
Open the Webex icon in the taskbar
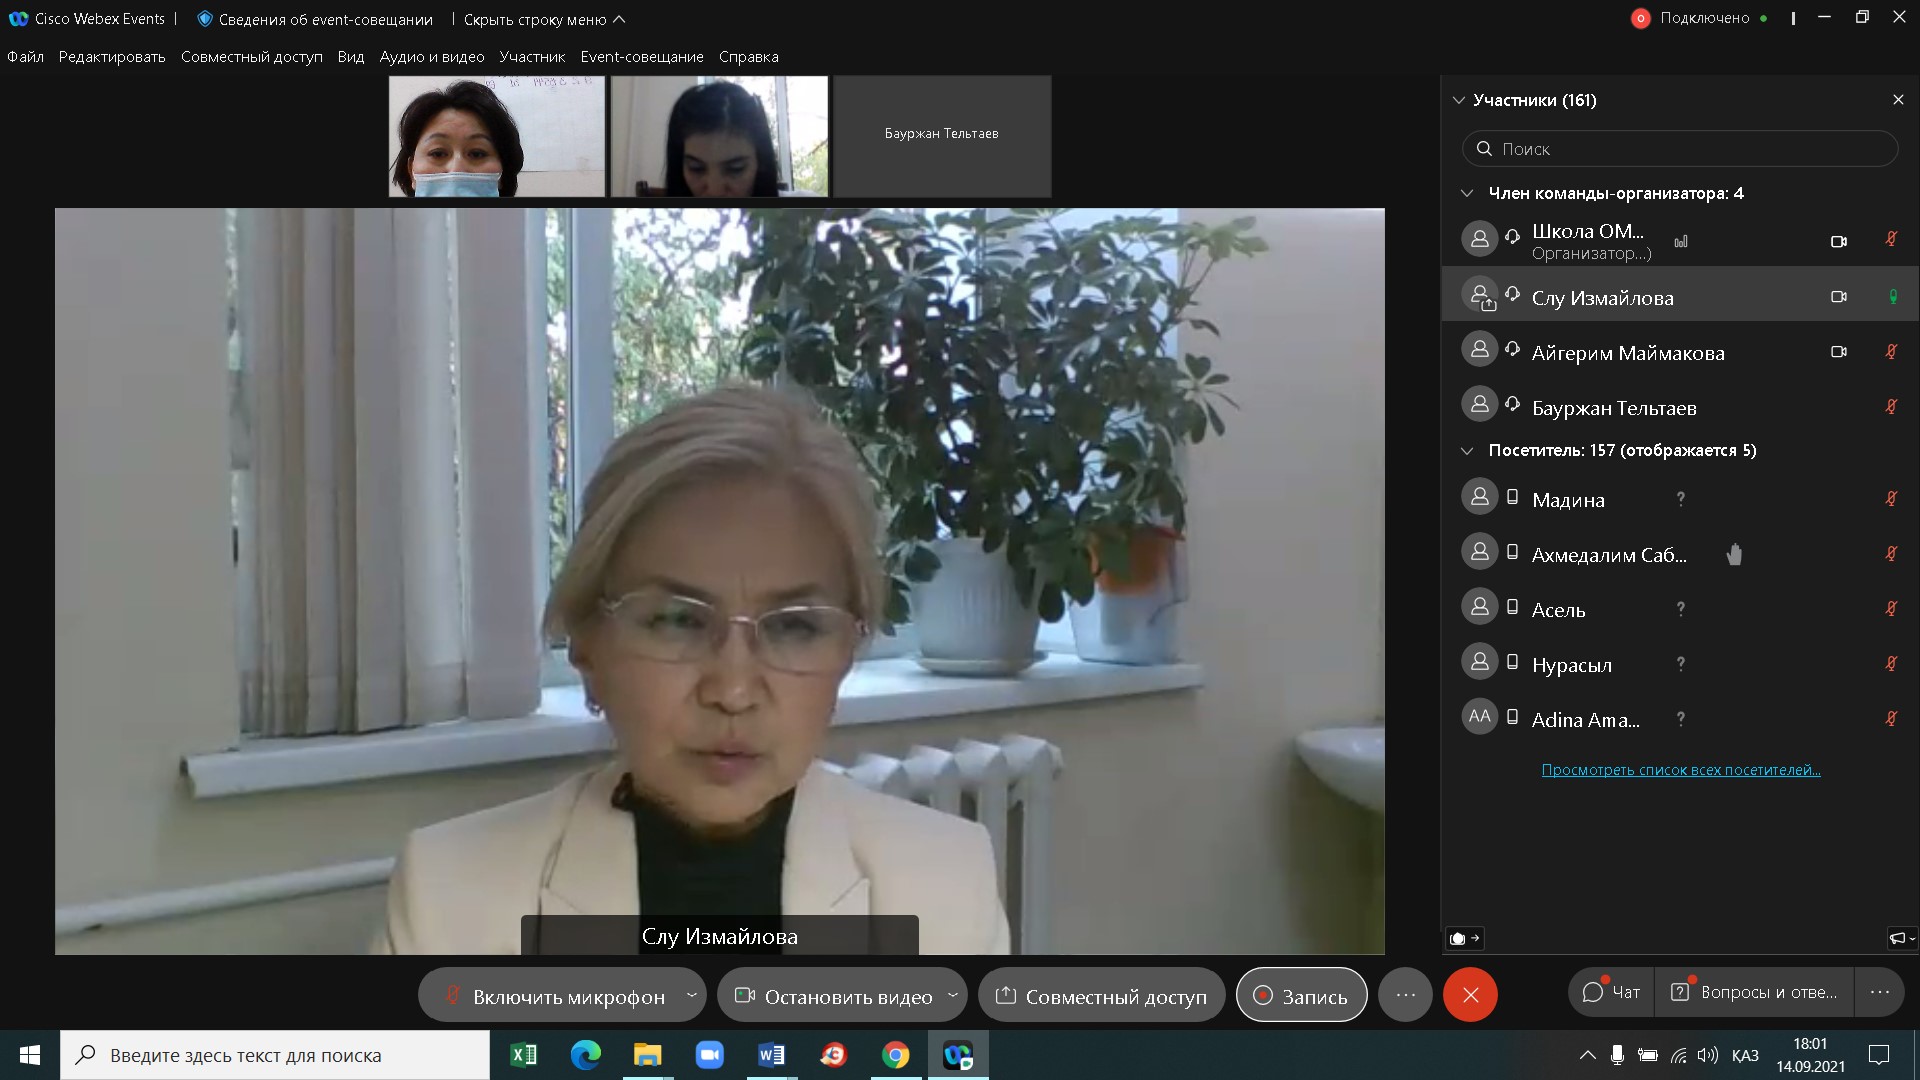click(958, 1055)
